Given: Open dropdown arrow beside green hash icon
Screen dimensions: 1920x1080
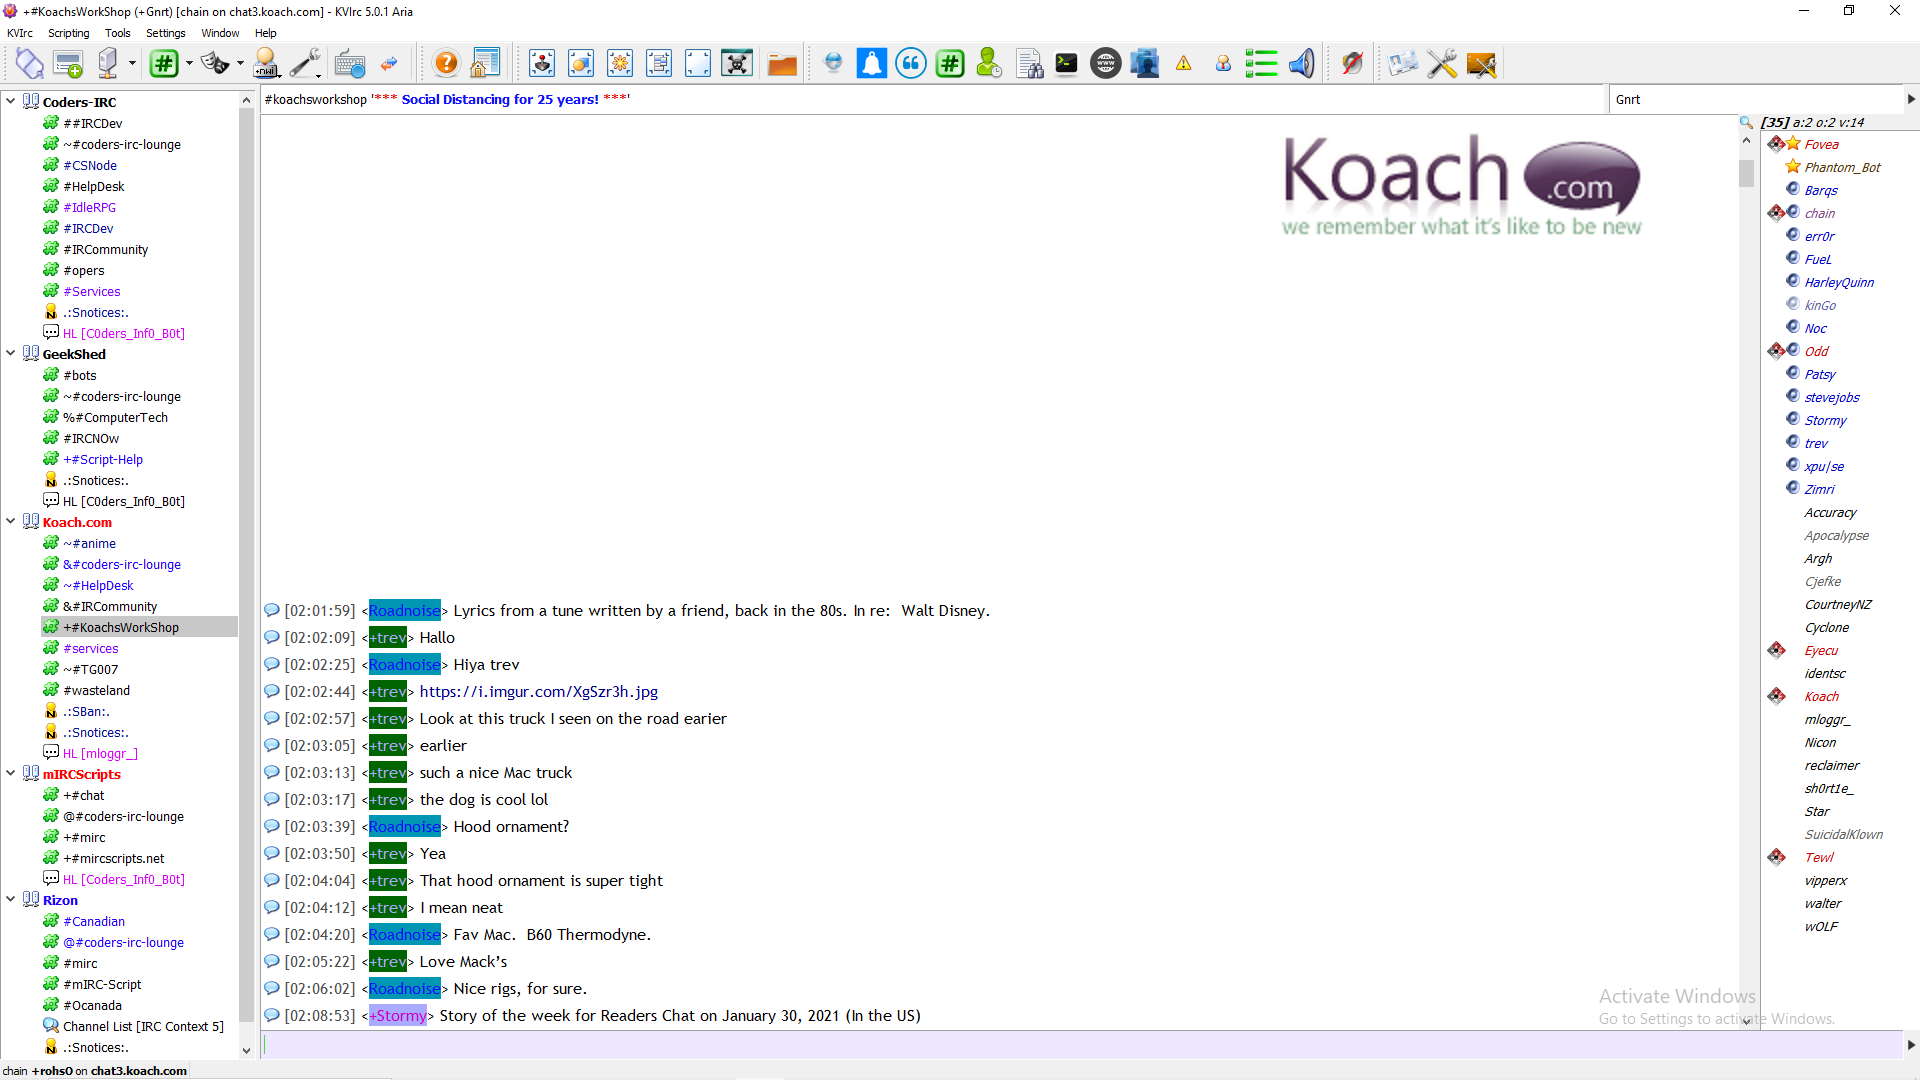Looking at the screenshot, I should 189,64.
